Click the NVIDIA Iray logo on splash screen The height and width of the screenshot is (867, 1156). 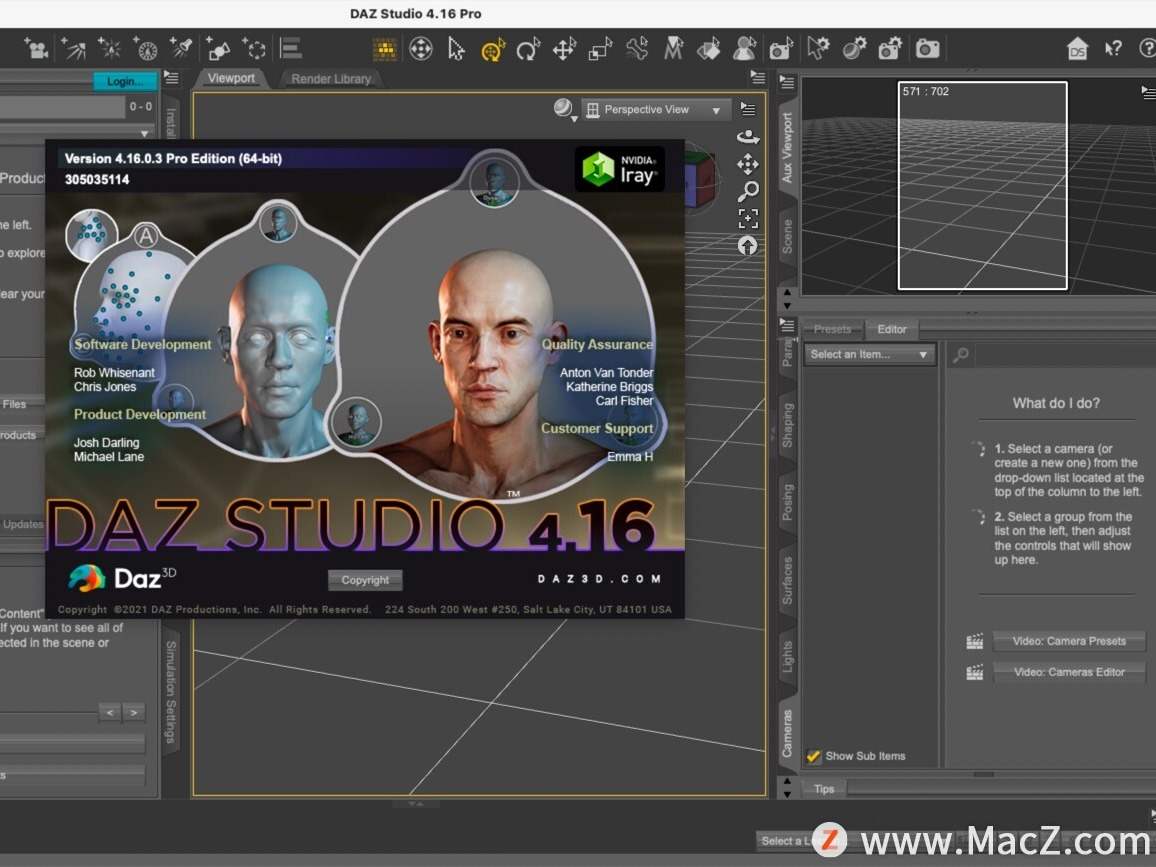coord(620,170)
